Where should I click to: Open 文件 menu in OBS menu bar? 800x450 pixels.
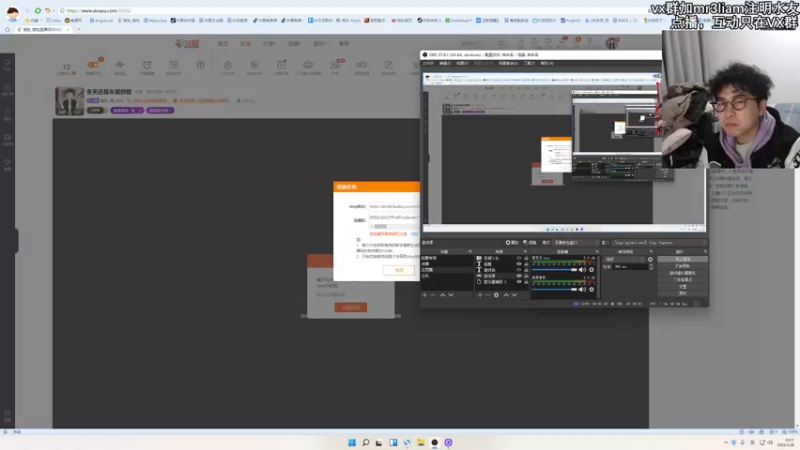[x=428, y=63]
